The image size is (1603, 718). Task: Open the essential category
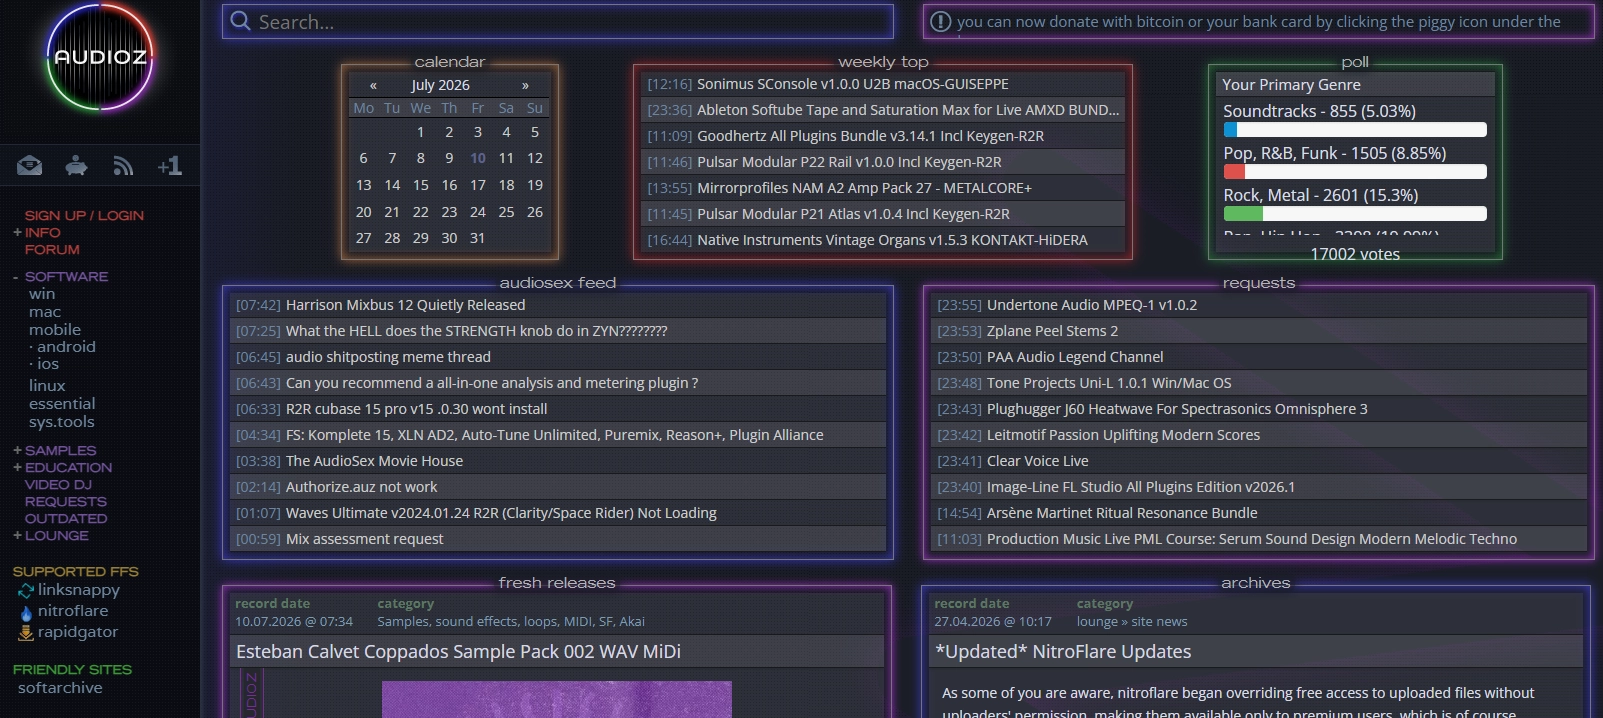point(62,404)
